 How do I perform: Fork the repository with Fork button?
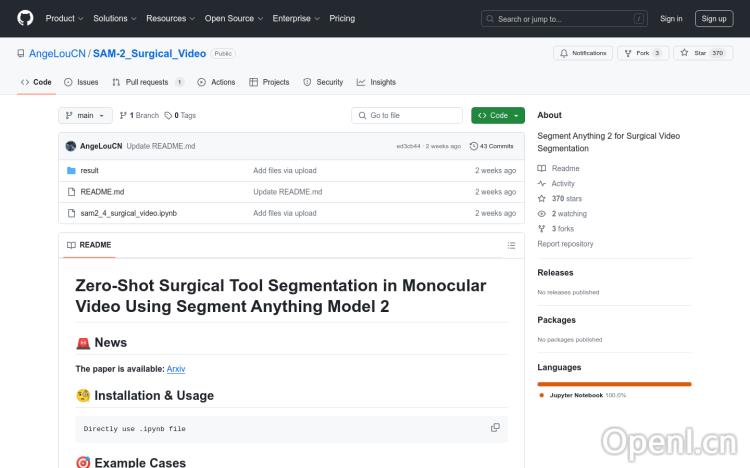pos(643,53)
